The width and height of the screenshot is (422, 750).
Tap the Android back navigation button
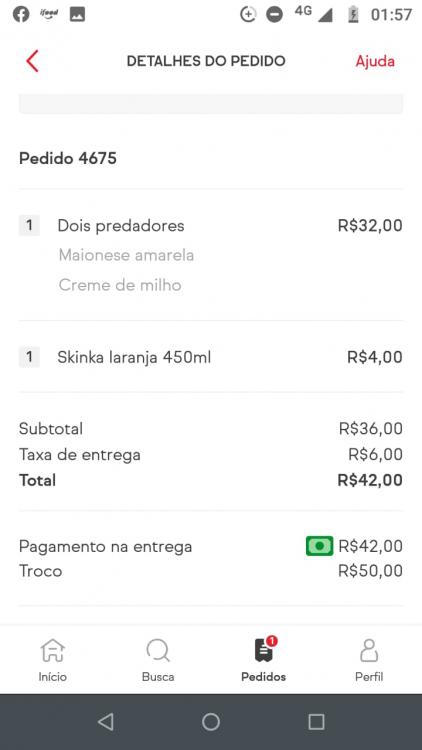click(x=106, y=721)
